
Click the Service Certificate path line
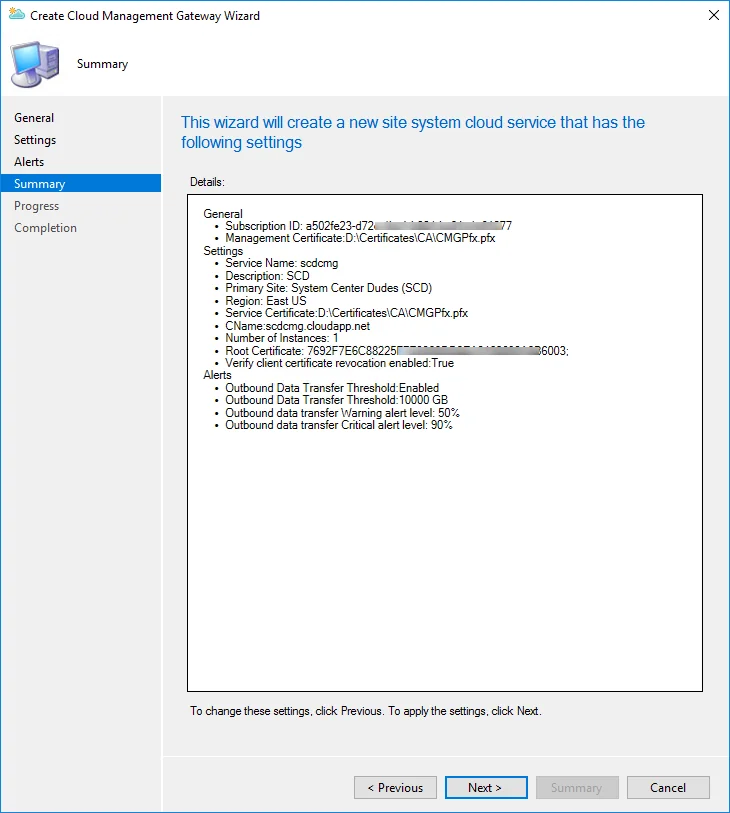tap(346, 313)
